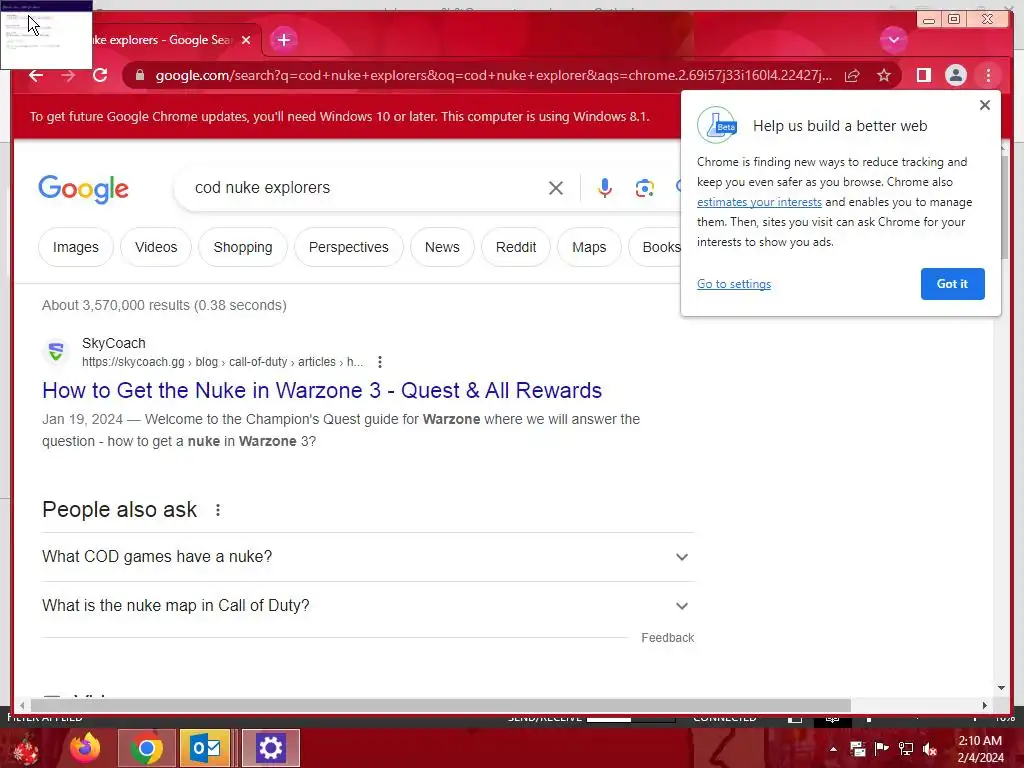
Task: Open How to Get the Nuke result
Action: 322,391
